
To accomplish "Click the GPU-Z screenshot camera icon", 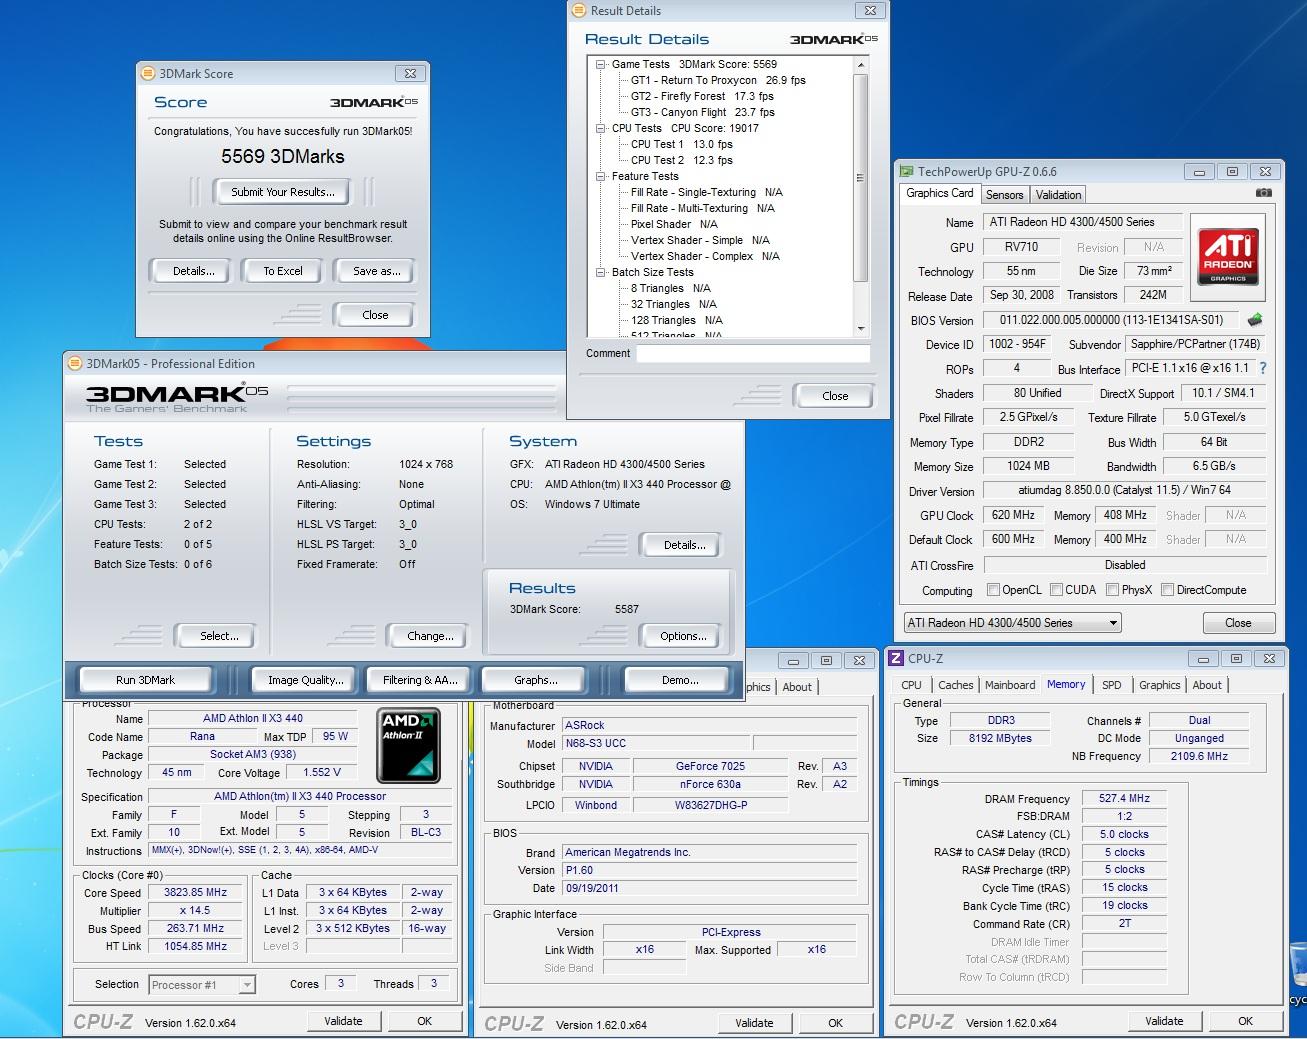I will pos(1263,193).
